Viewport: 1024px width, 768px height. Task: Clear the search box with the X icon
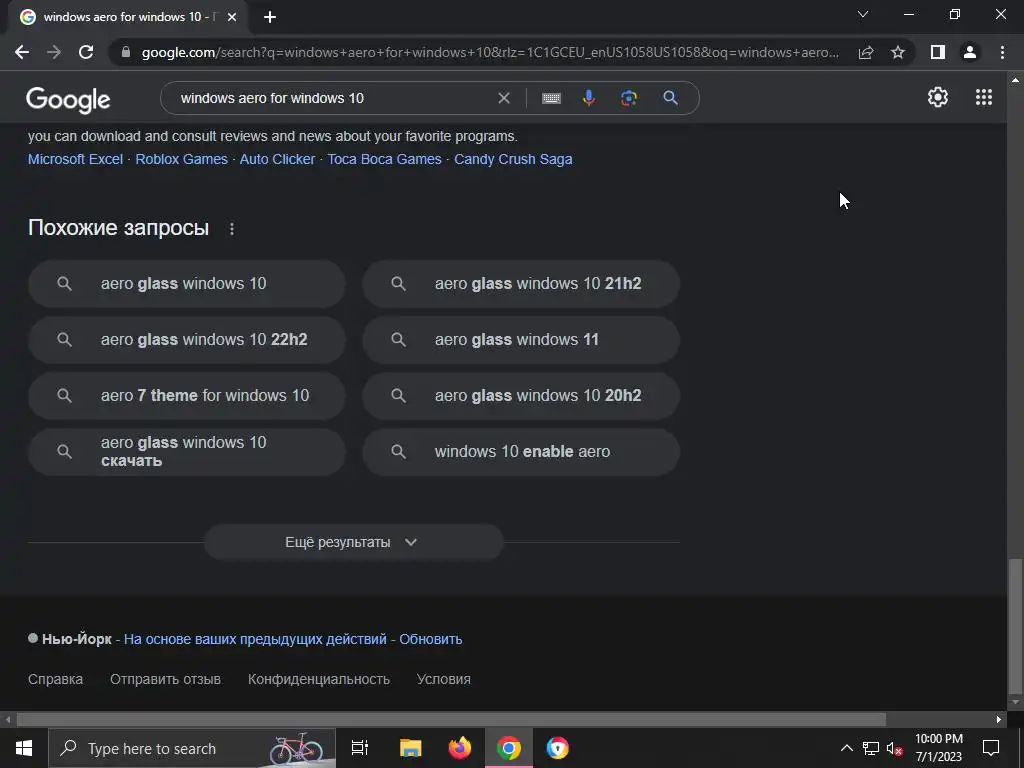click(504, 98)
